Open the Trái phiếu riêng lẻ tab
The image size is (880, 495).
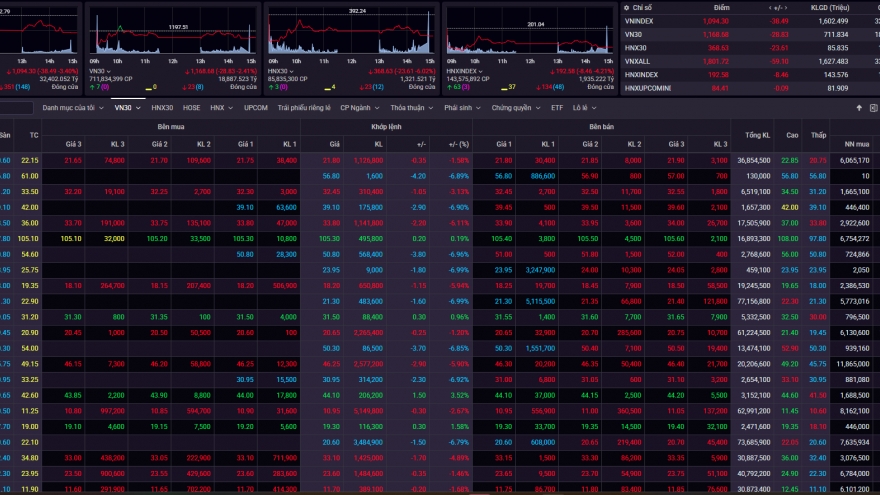[x=304, y=107]
